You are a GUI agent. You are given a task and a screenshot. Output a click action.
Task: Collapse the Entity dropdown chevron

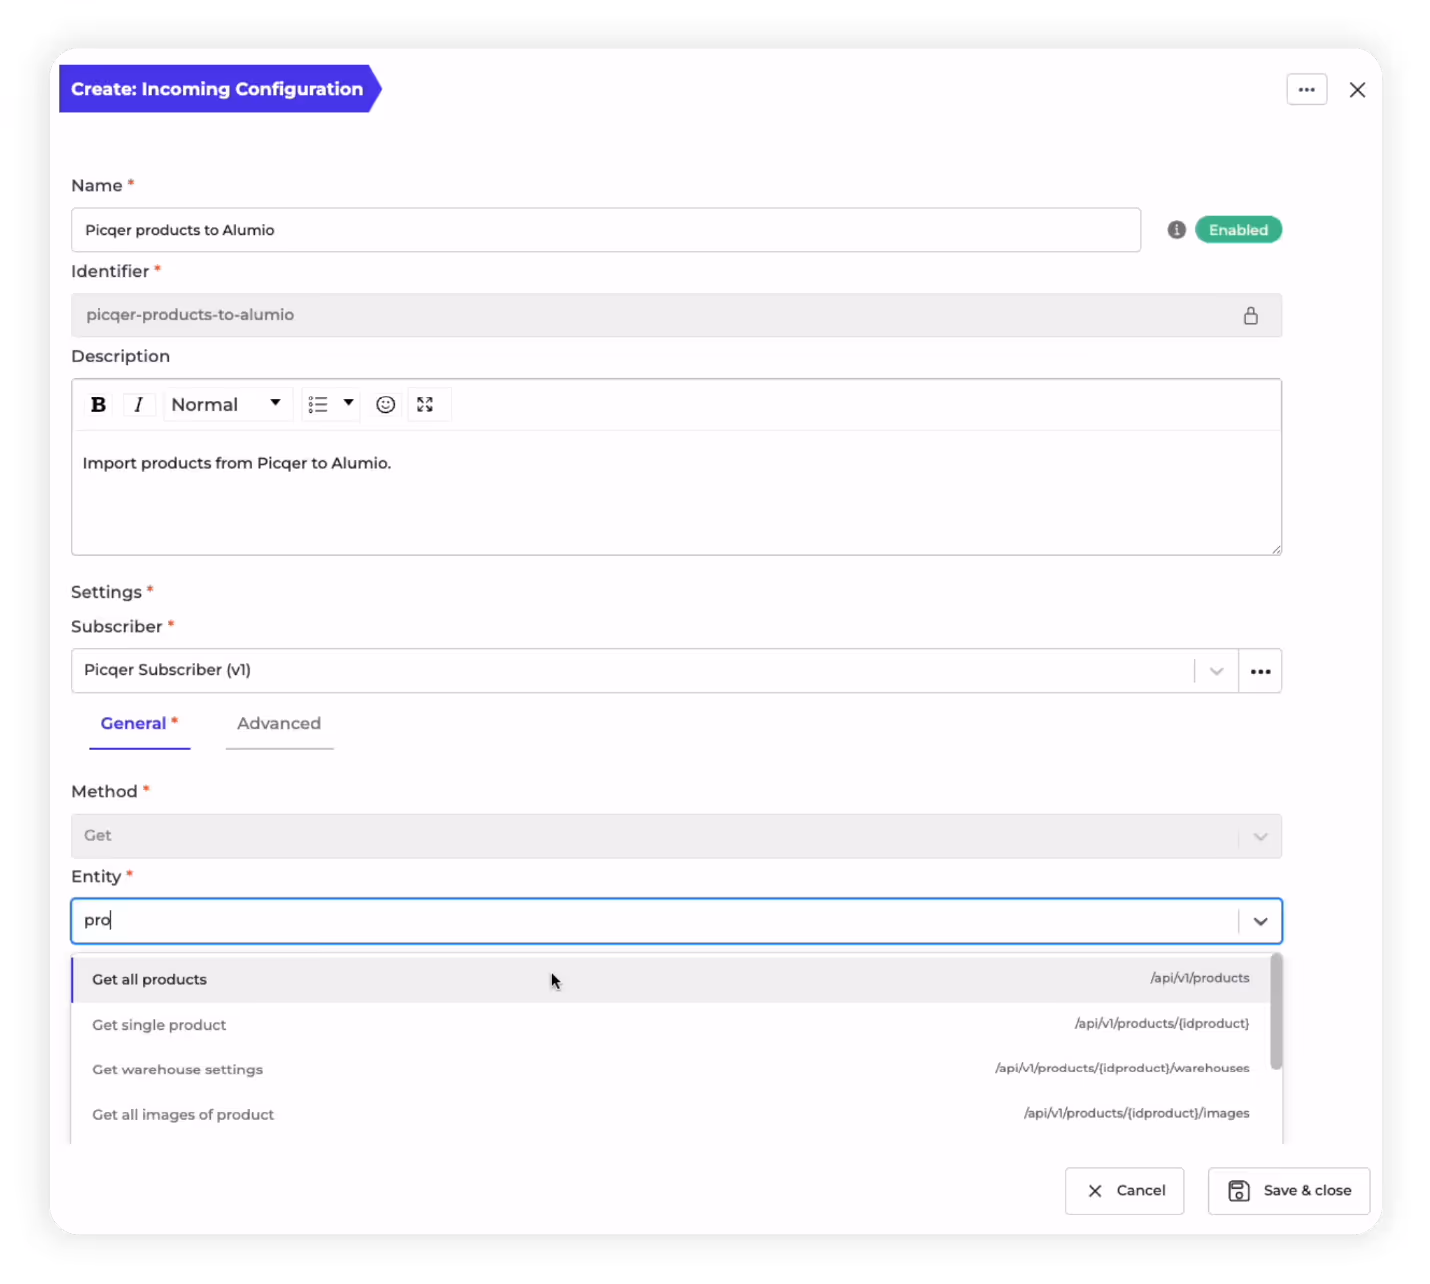click(1260, 921)
